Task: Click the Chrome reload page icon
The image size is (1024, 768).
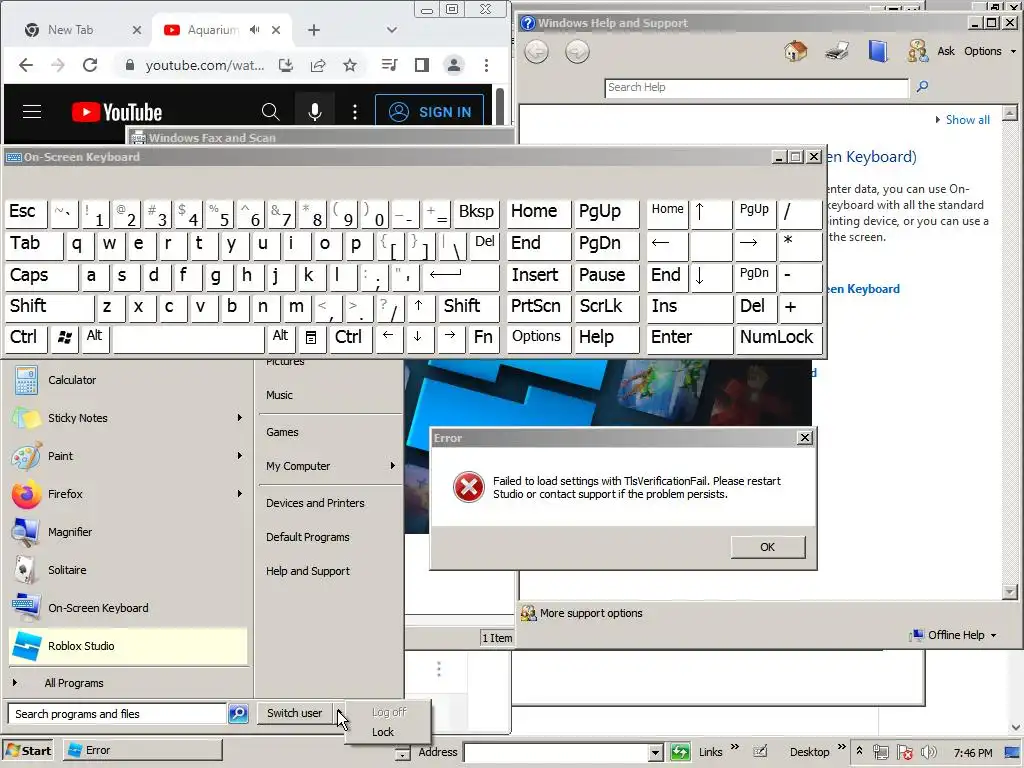Action: tap(90, 65)
